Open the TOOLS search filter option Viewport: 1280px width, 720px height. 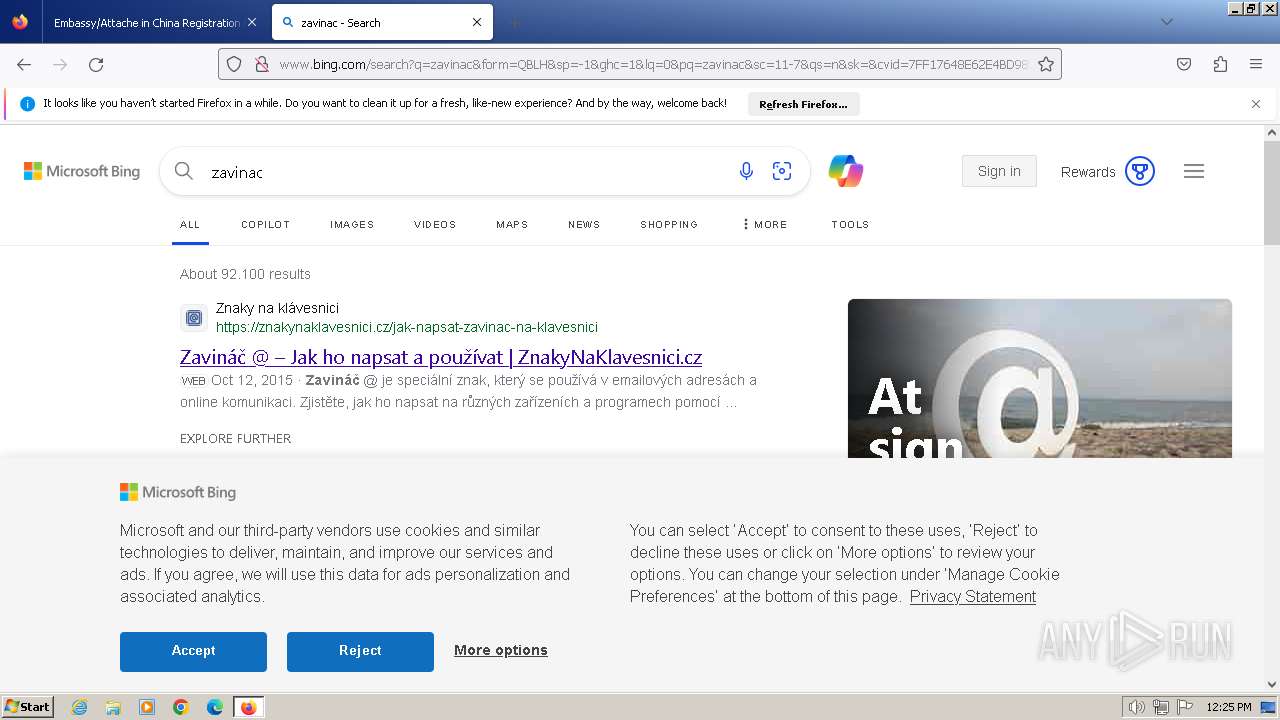[x=850, y=224]
